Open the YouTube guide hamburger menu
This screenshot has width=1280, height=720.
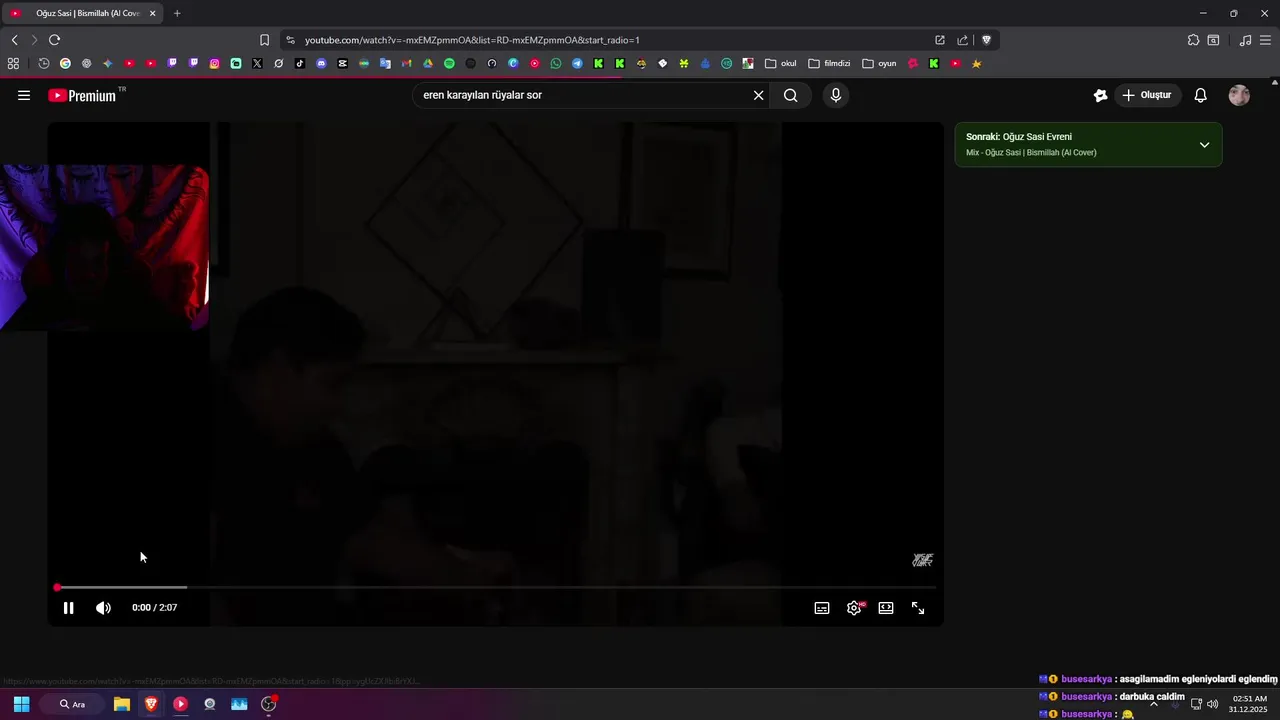(x=24, y=95)
